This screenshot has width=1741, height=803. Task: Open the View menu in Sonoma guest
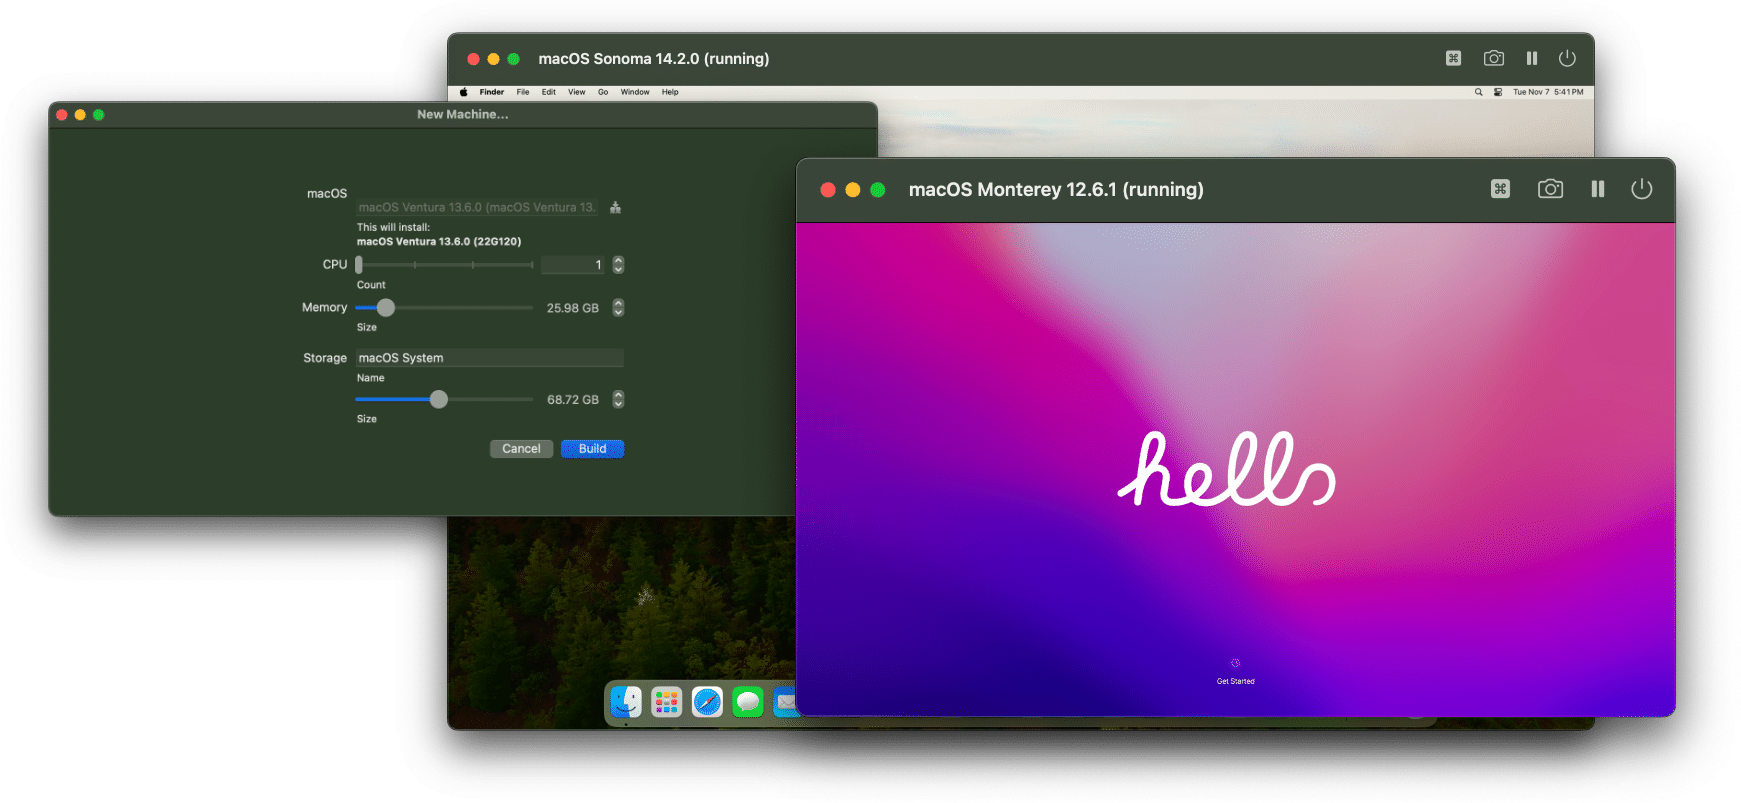click(x=577, y=92)
